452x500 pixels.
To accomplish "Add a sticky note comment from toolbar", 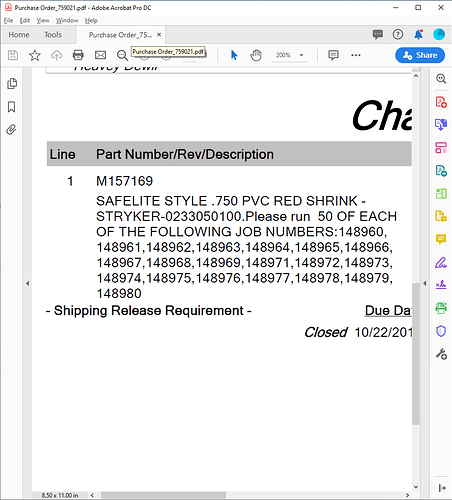I will 333,55.
